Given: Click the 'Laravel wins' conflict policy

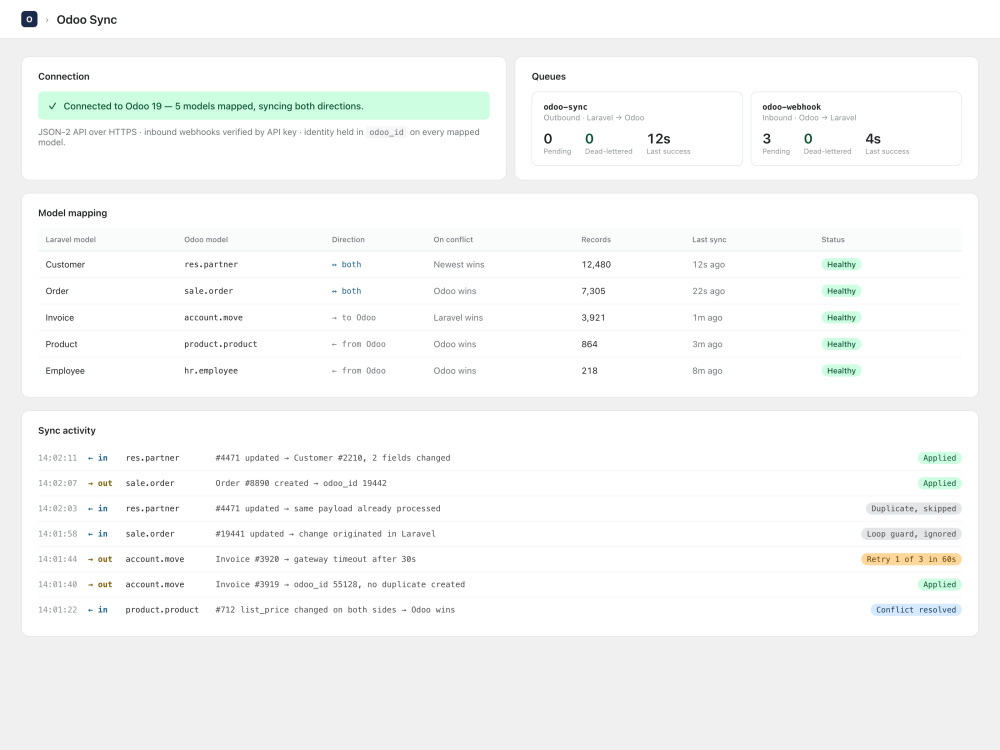Looking at the screenshot, I should 458,318.
